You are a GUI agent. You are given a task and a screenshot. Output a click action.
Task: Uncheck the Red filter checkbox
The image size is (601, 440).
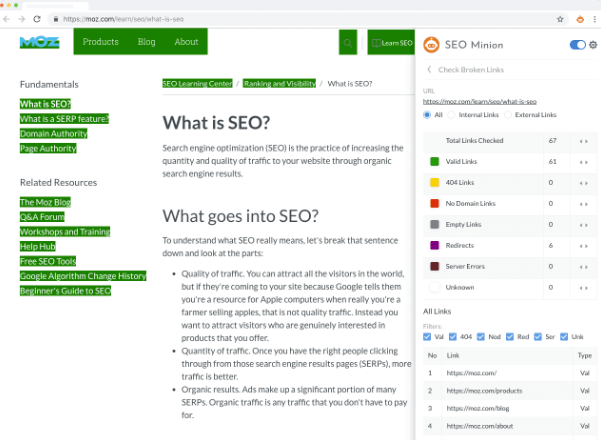point(509,337)
